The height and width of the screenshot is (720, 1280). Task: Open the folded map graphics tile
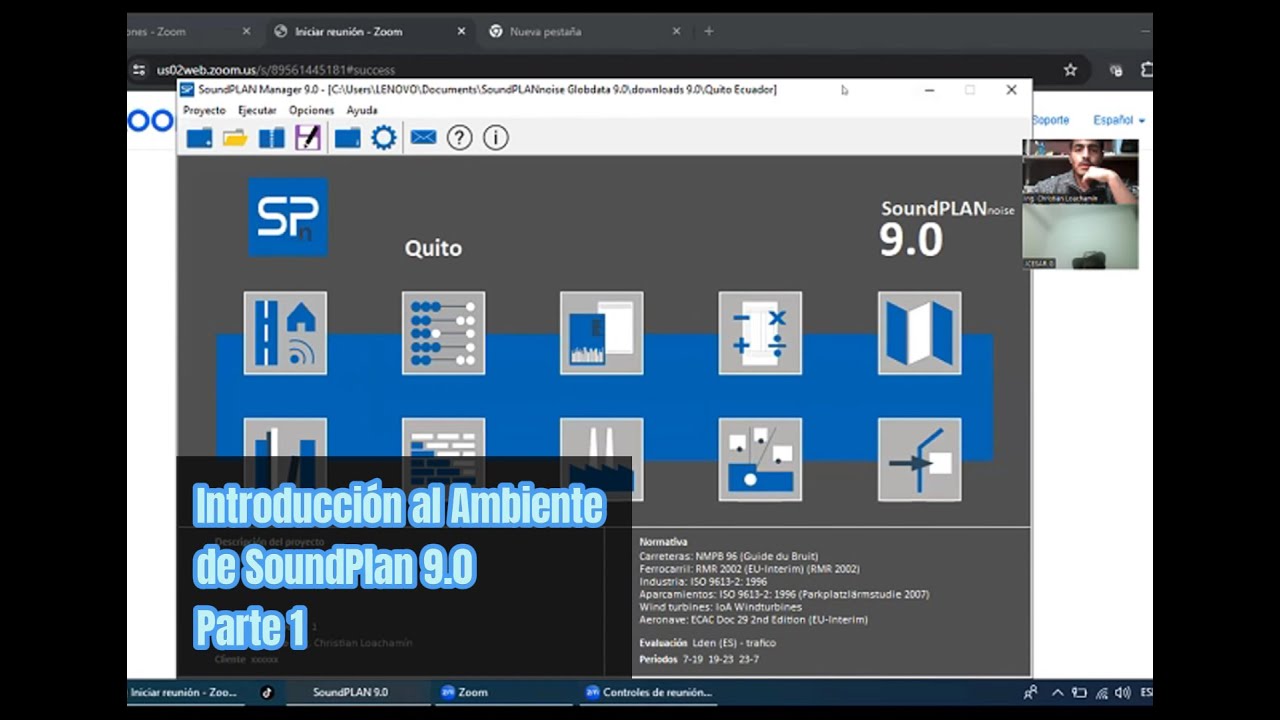point(920,333)
